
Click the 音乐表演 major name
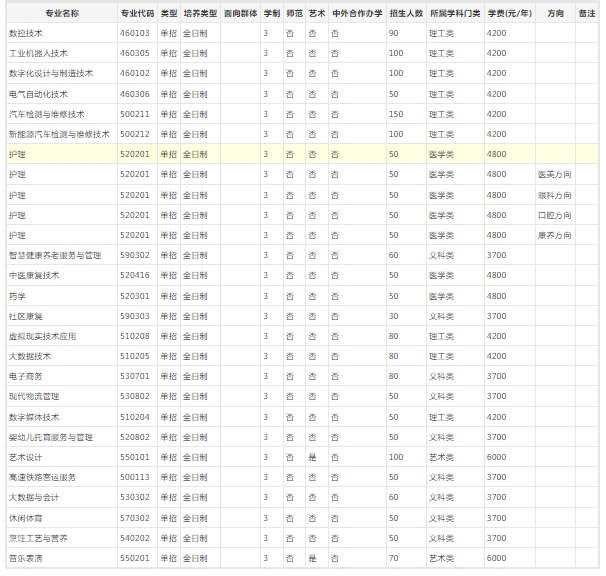click(24, 558)
